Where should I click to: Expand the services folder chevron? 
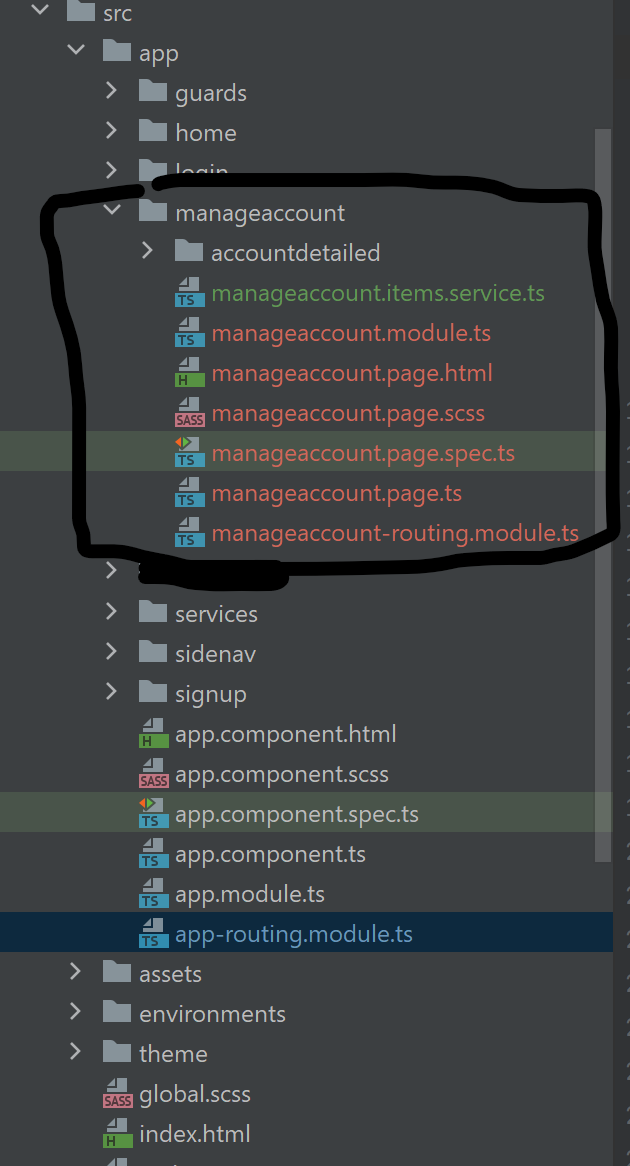[x=112, y=611]
